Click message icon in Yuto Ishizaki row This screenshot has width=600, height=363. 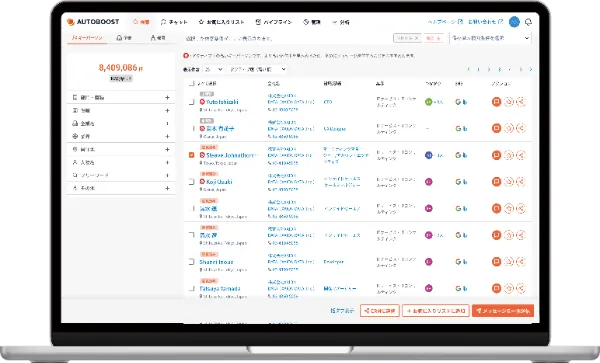pos(496,102)
